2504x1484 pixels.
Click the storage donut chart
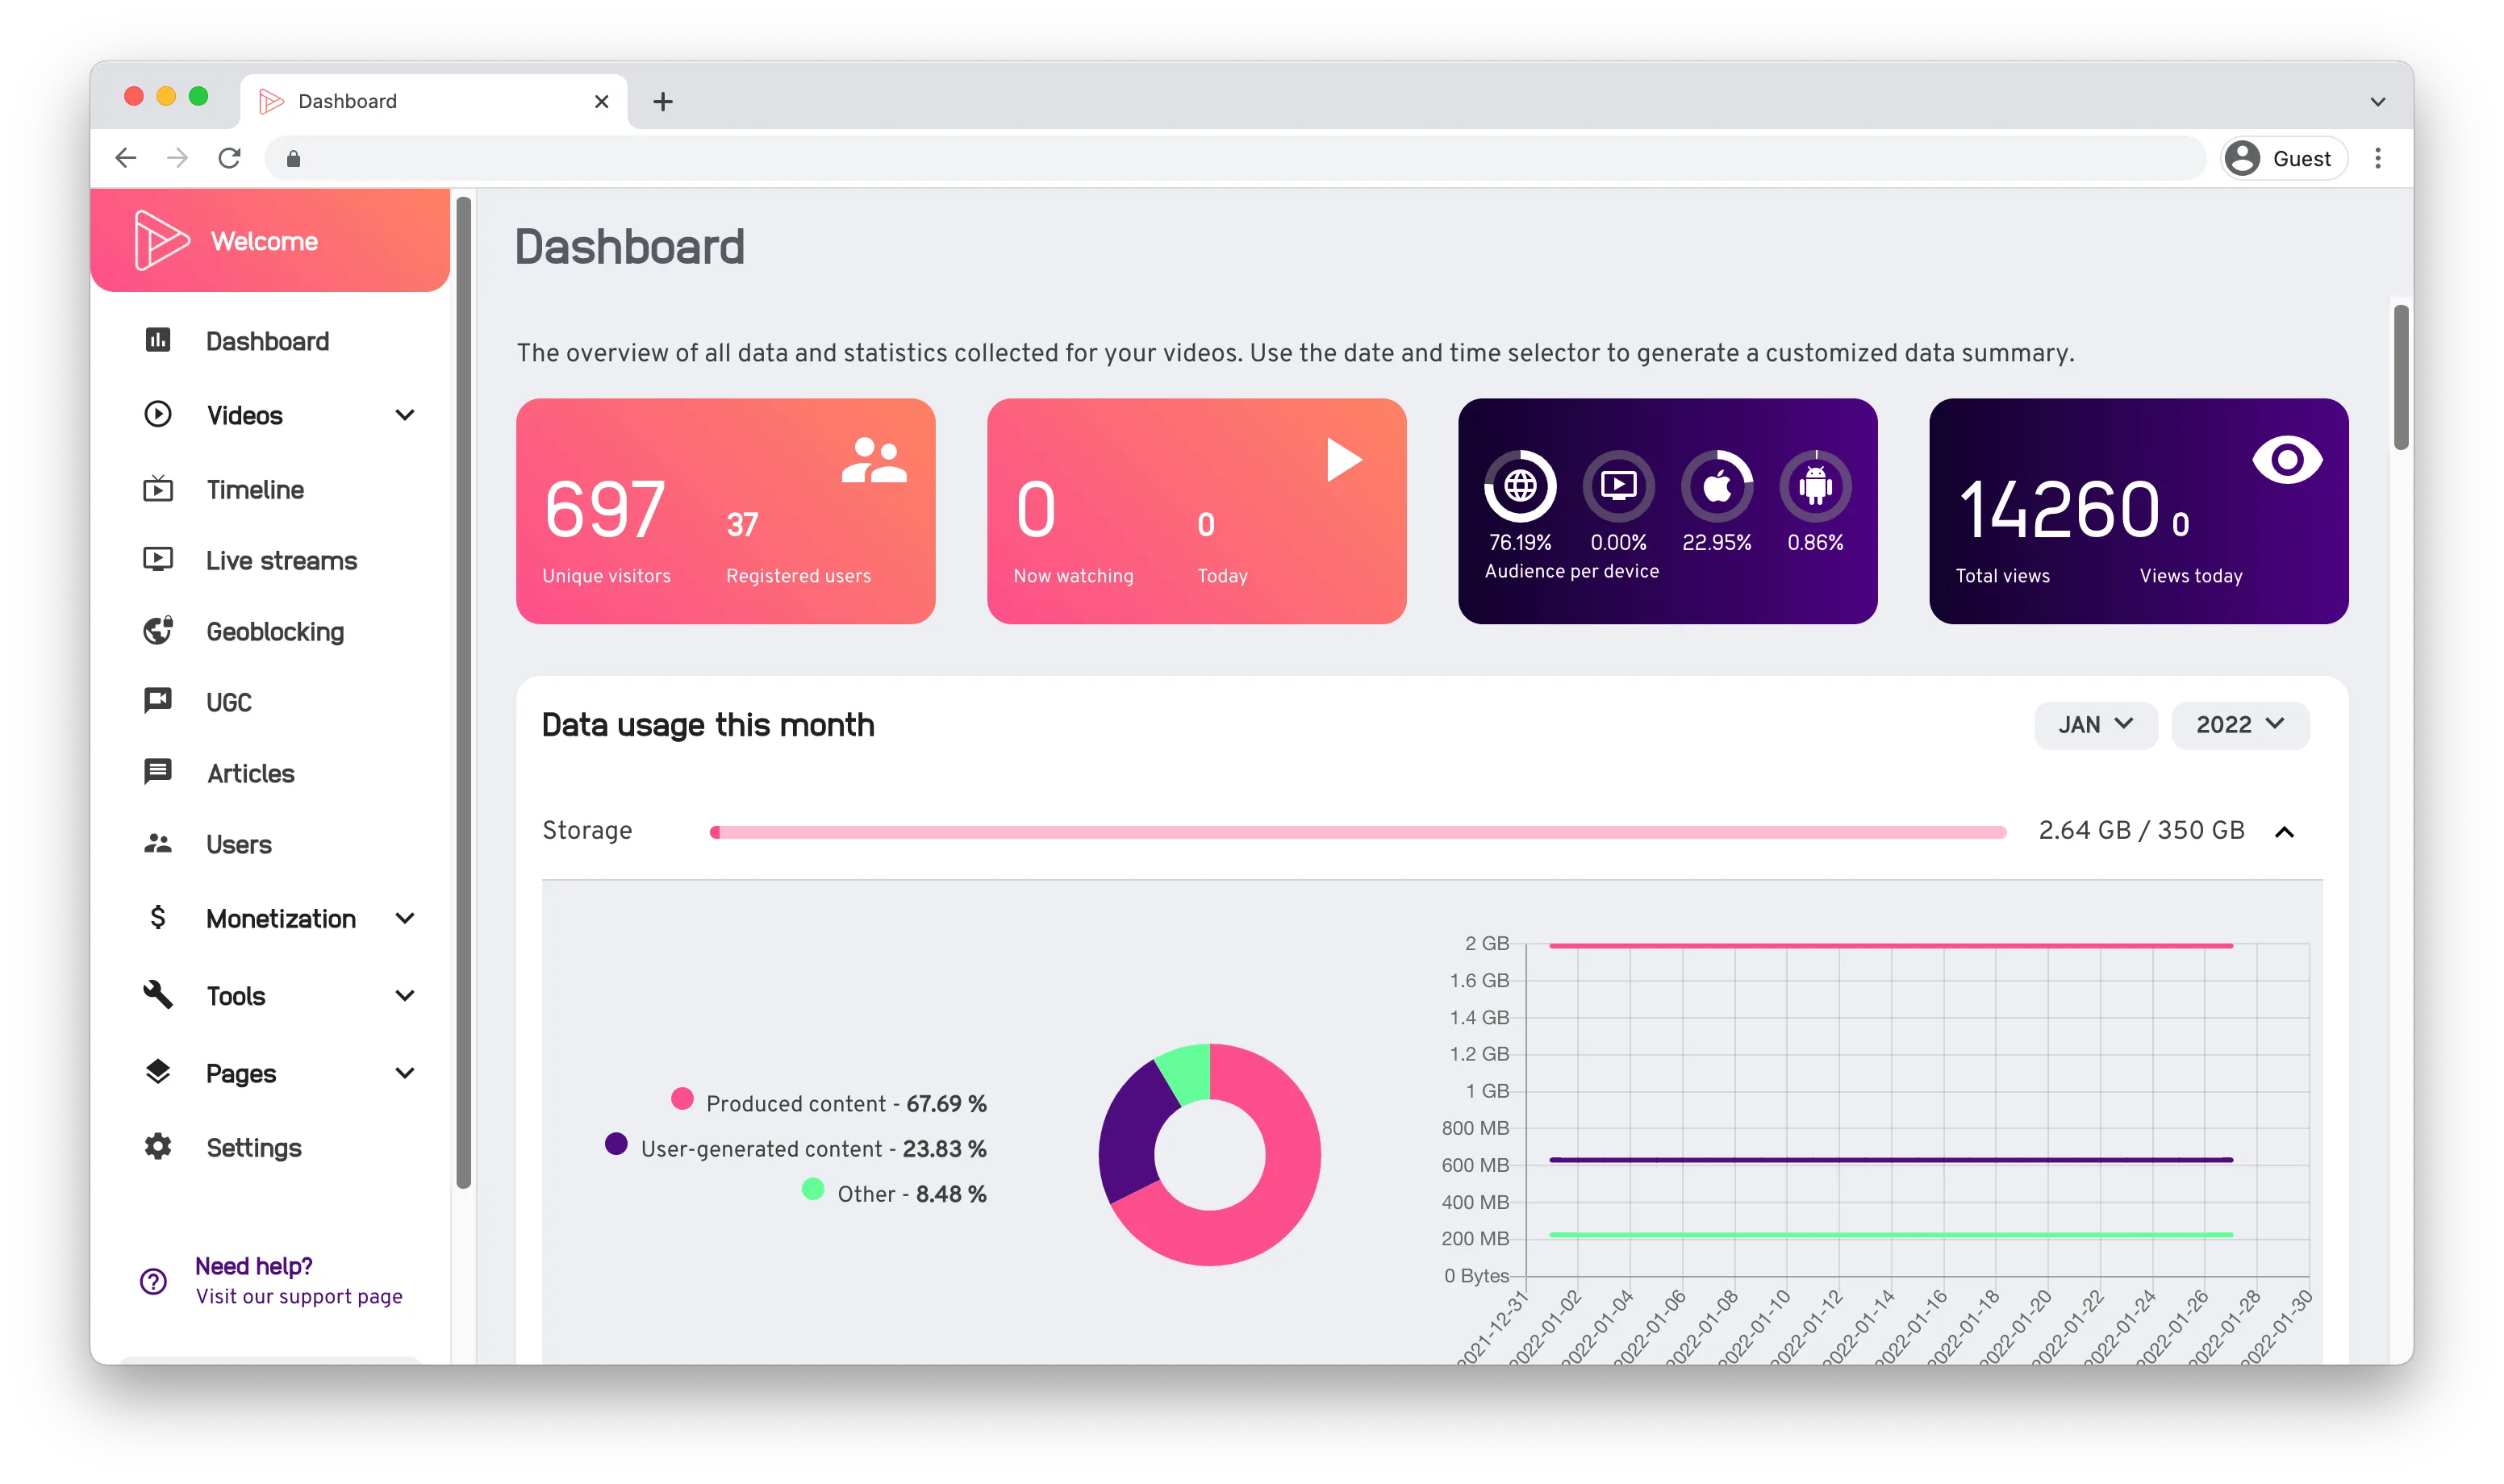coord(1209,1154)
